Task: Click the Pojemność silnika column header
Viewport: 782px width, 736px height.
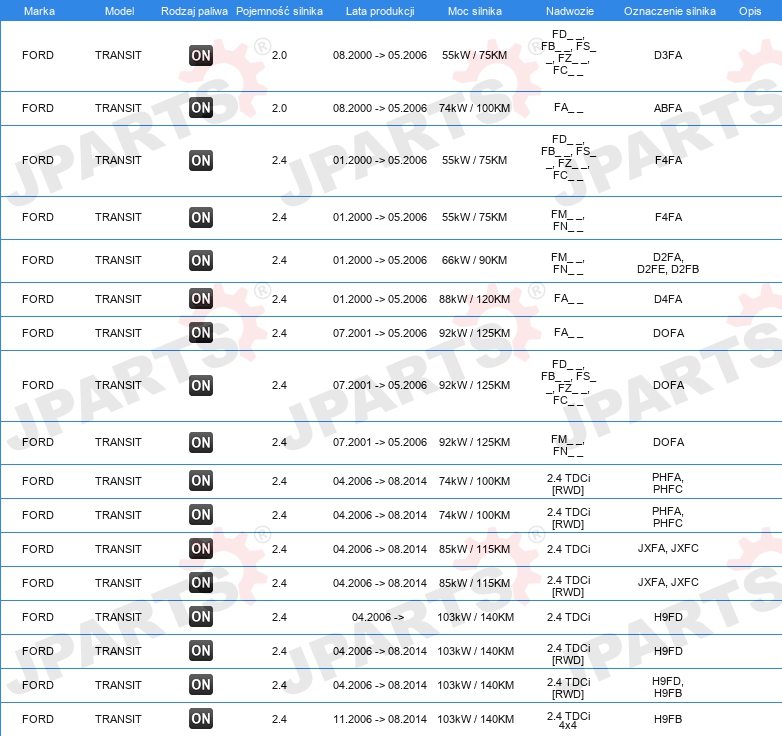Action: click(x=279, y=11)
